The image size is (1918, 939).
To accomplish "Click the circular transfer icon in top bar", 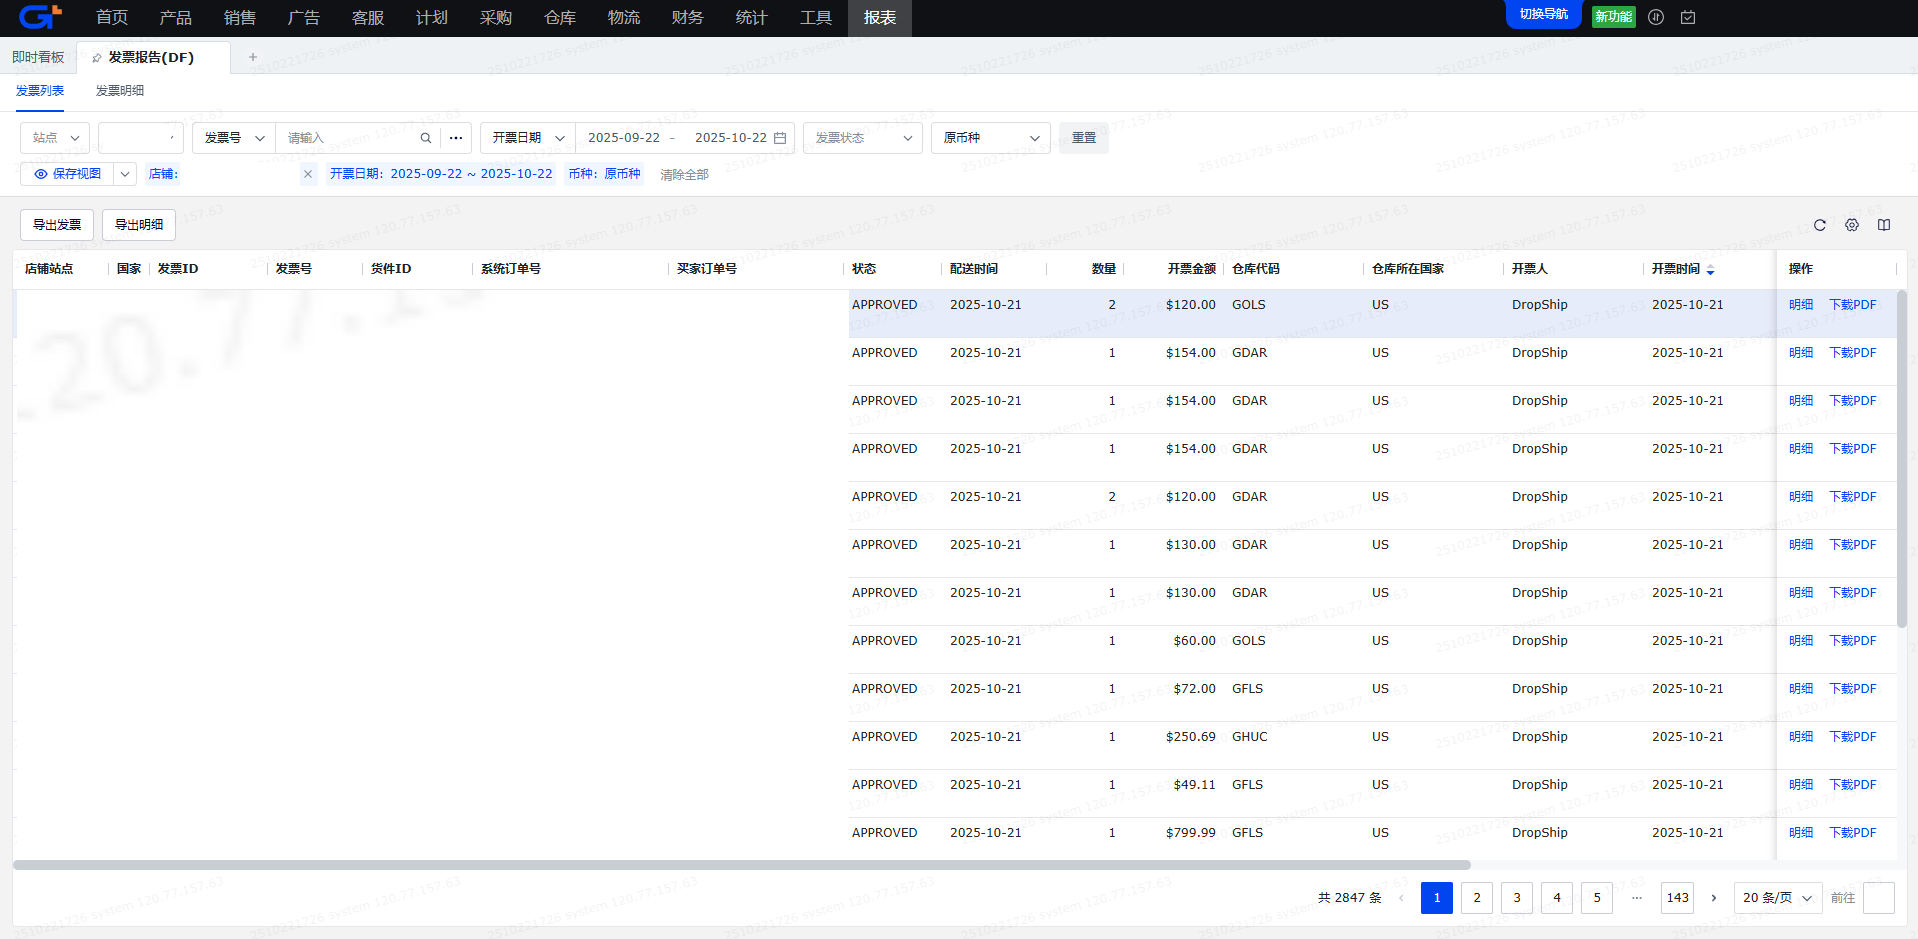I will (1656, 17).
